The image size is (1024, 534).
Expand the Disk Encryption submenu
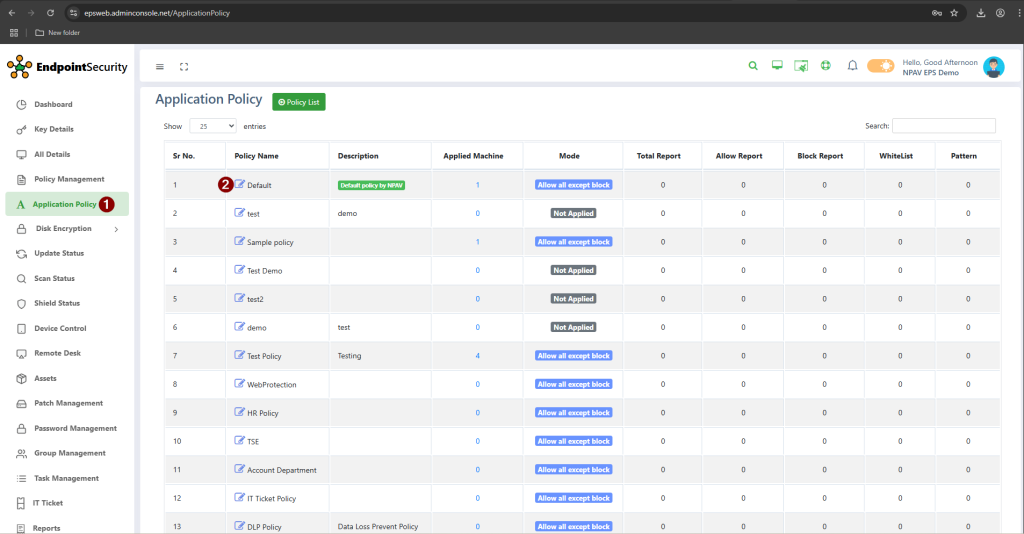click(116, 229)
